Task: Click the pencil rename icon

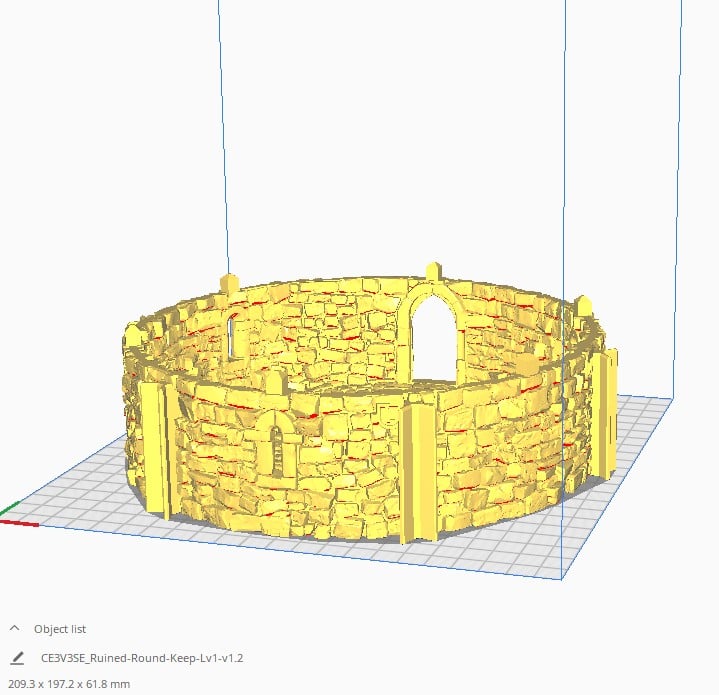Action: (x=16, y=659)
